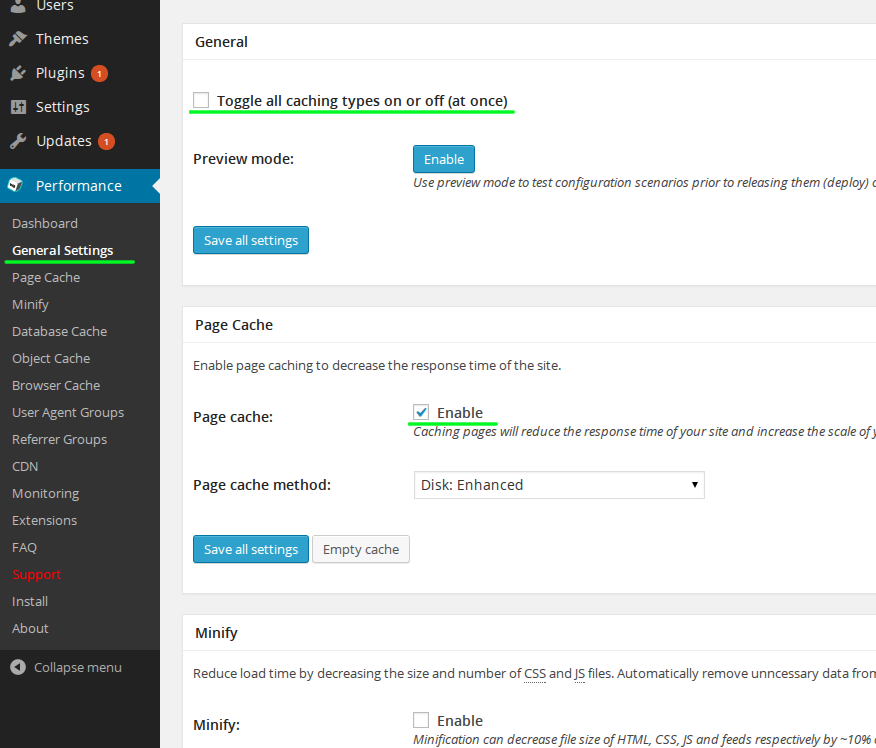Enable Preview mode button
Screen dimensions: 876x748
coord(444,159)
